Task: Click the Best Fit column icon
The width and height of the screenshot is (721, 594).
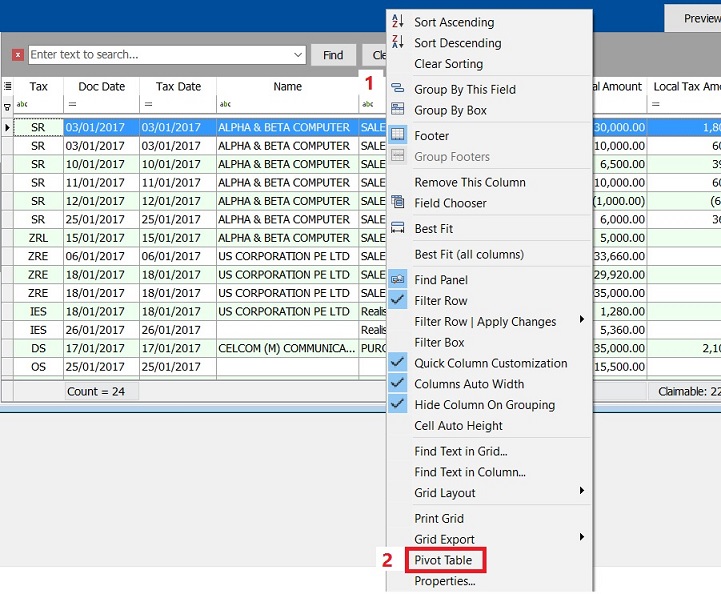Action: (x=397, y=229)
